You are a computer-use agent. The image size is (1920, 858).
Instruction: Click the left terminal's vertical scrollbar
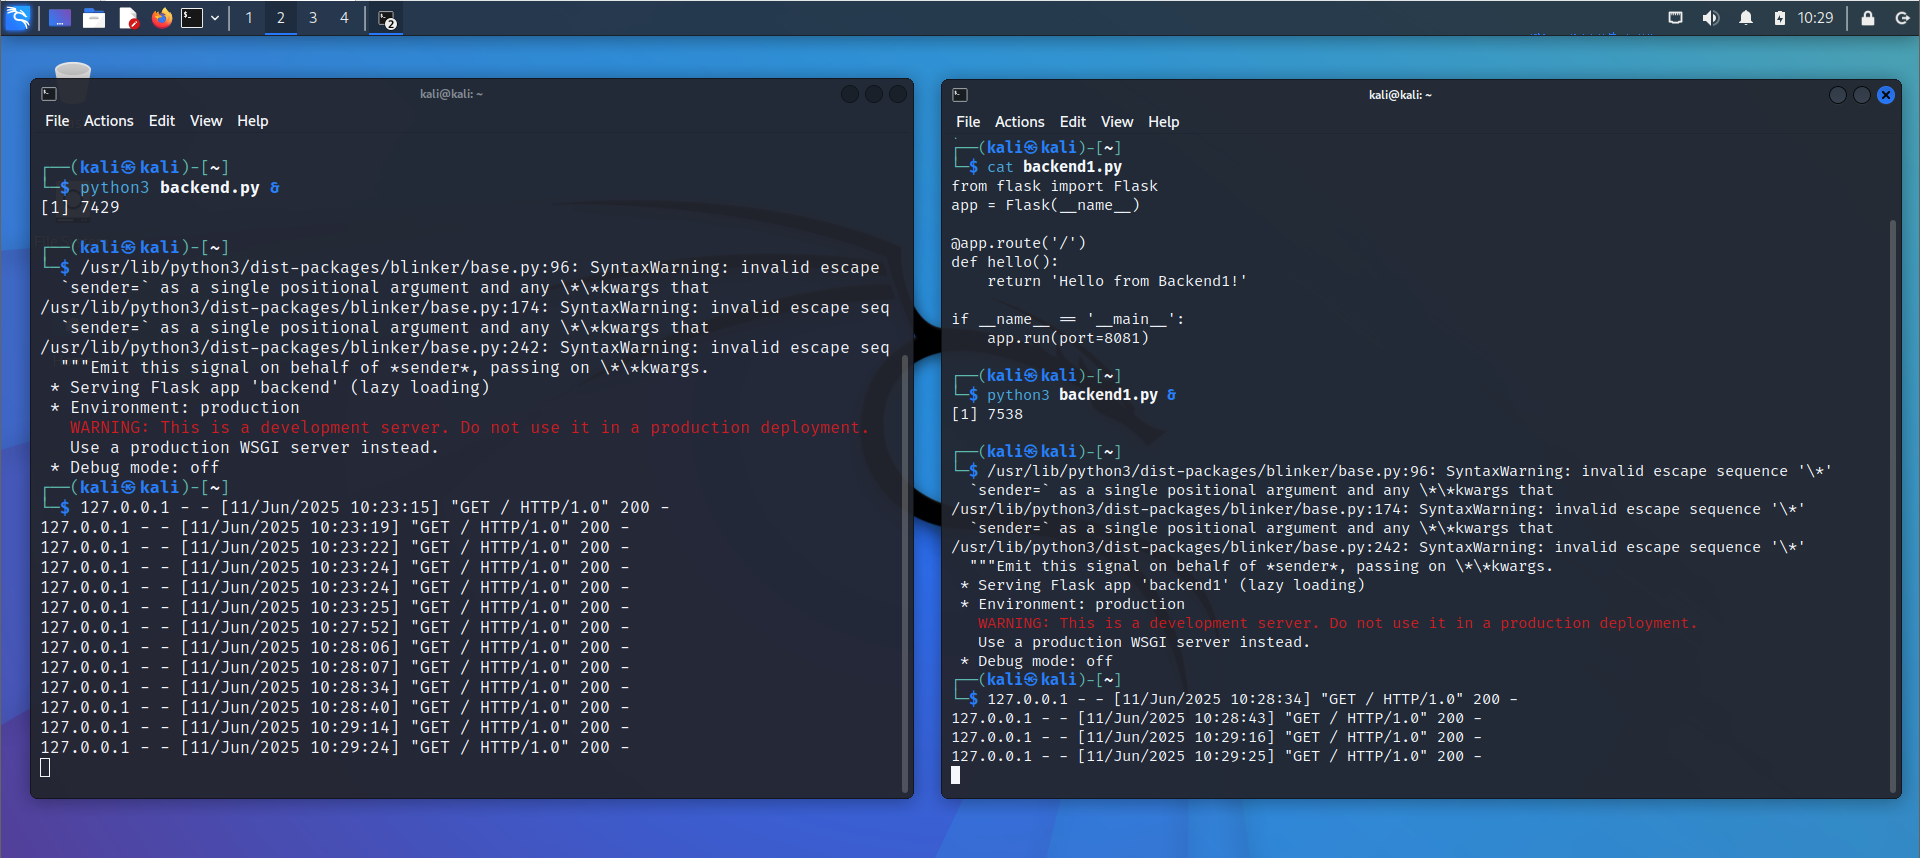coord(906,575)
